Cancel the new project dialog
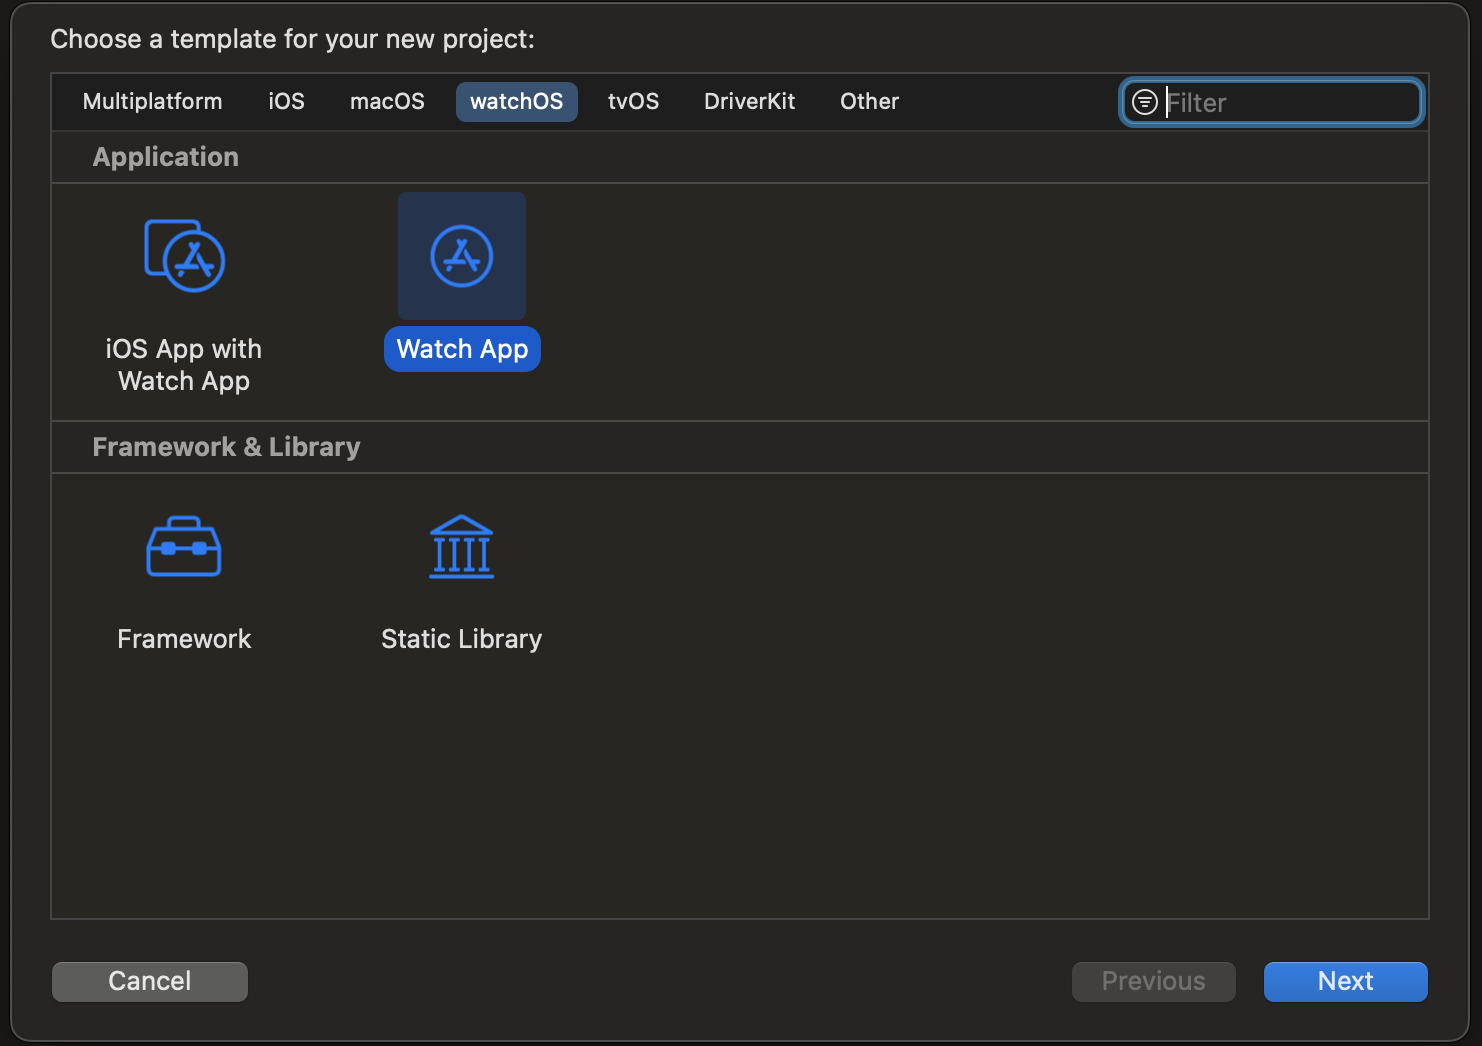Image resolution: width=1482 pixels, height=1046 pixels. 150,981
